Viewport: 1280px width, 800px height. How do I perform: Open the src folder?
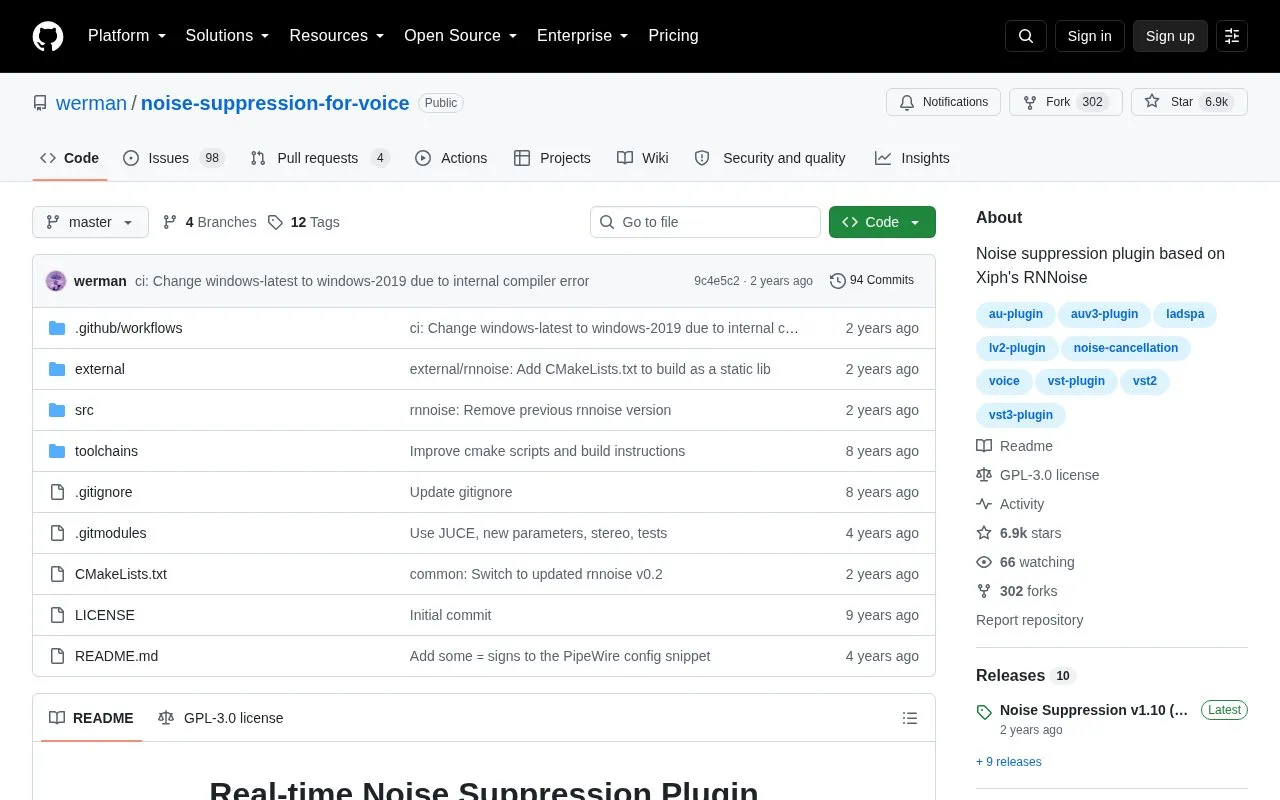point(84,410)
